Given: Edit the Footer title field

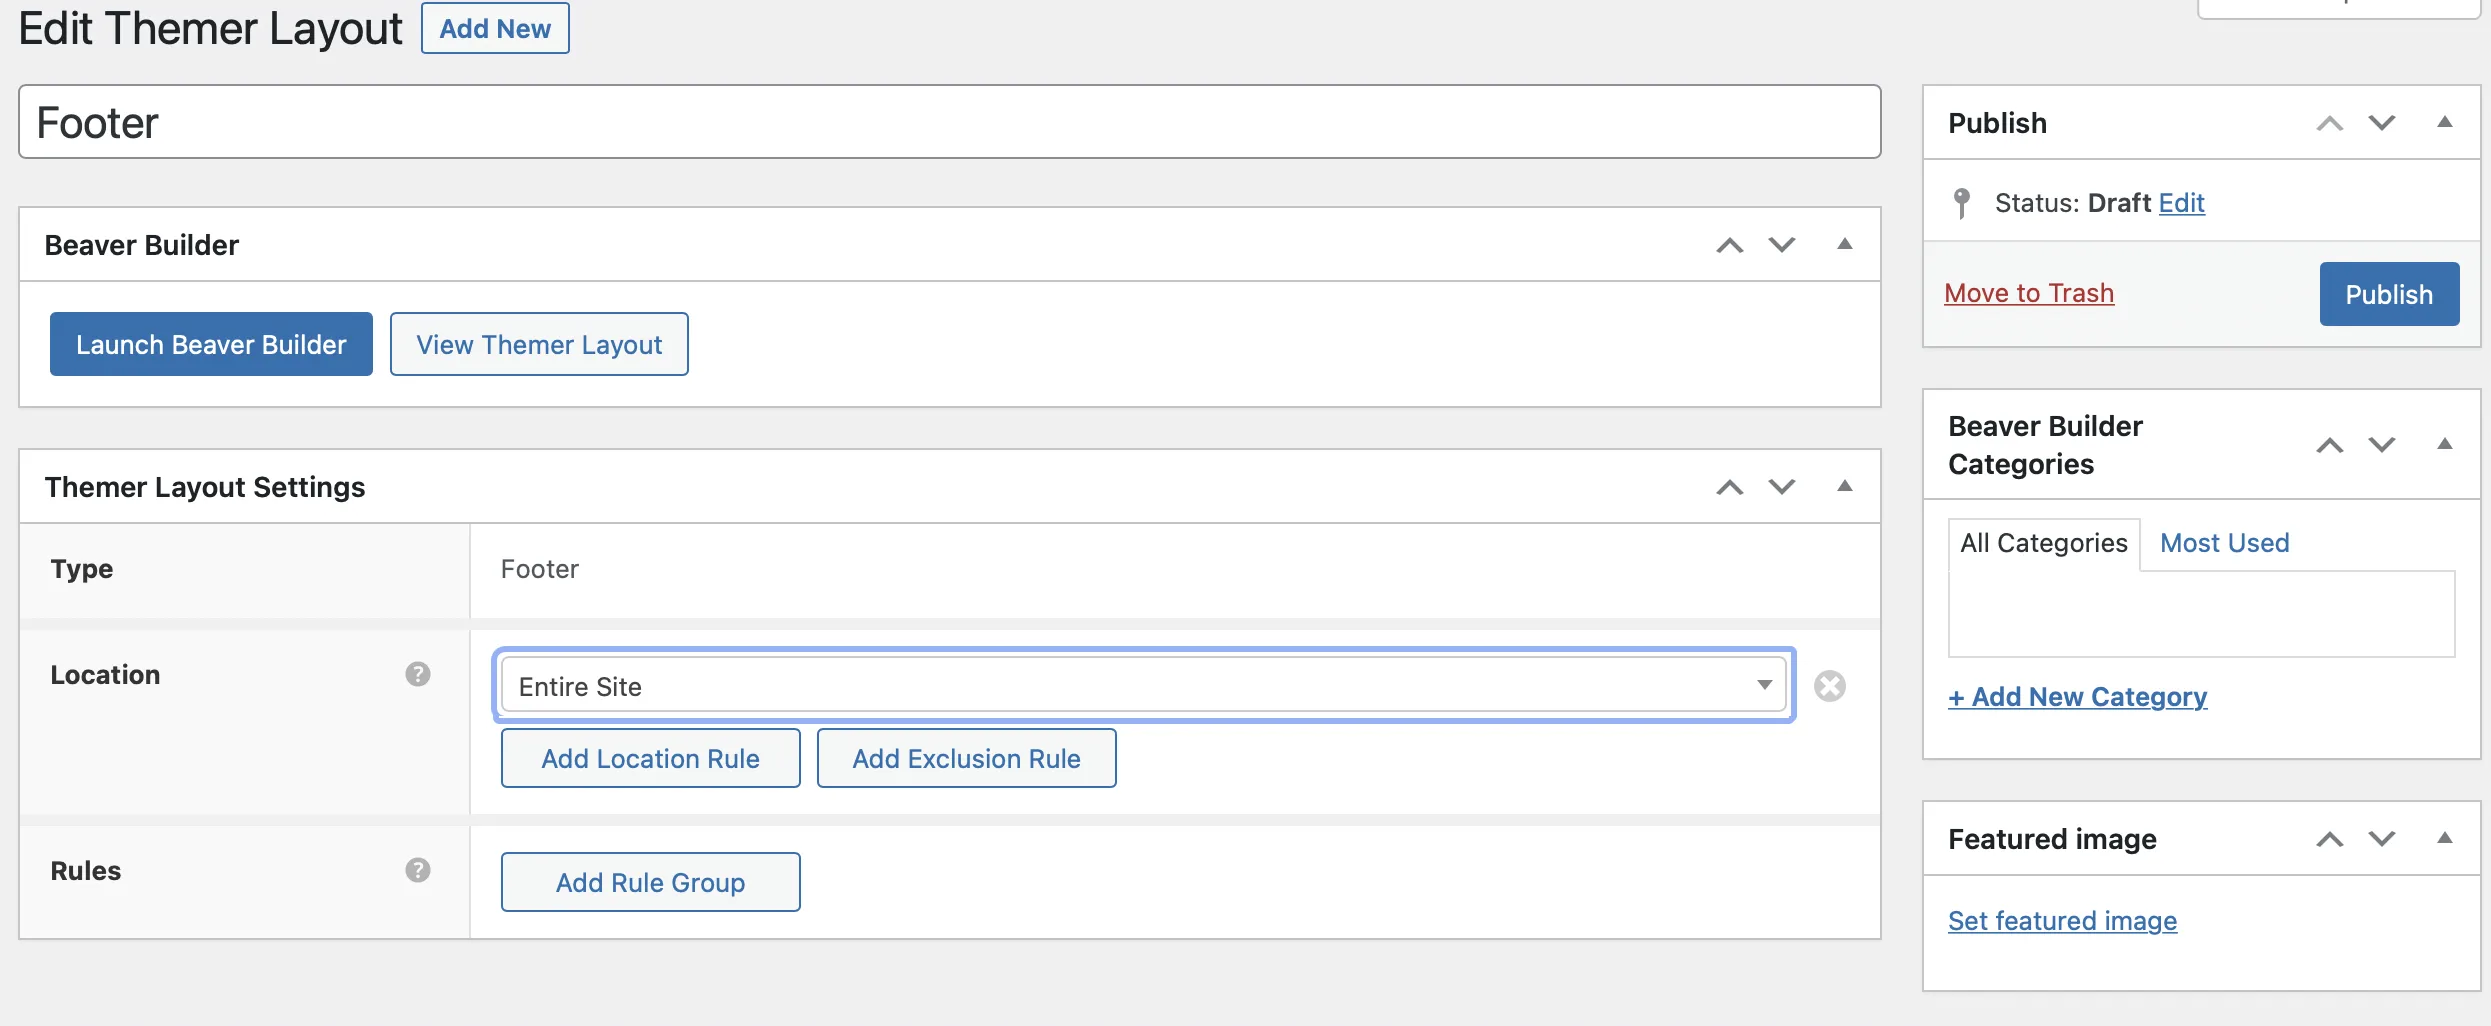Looking at the screenshot, I should [x=949, y=122].
